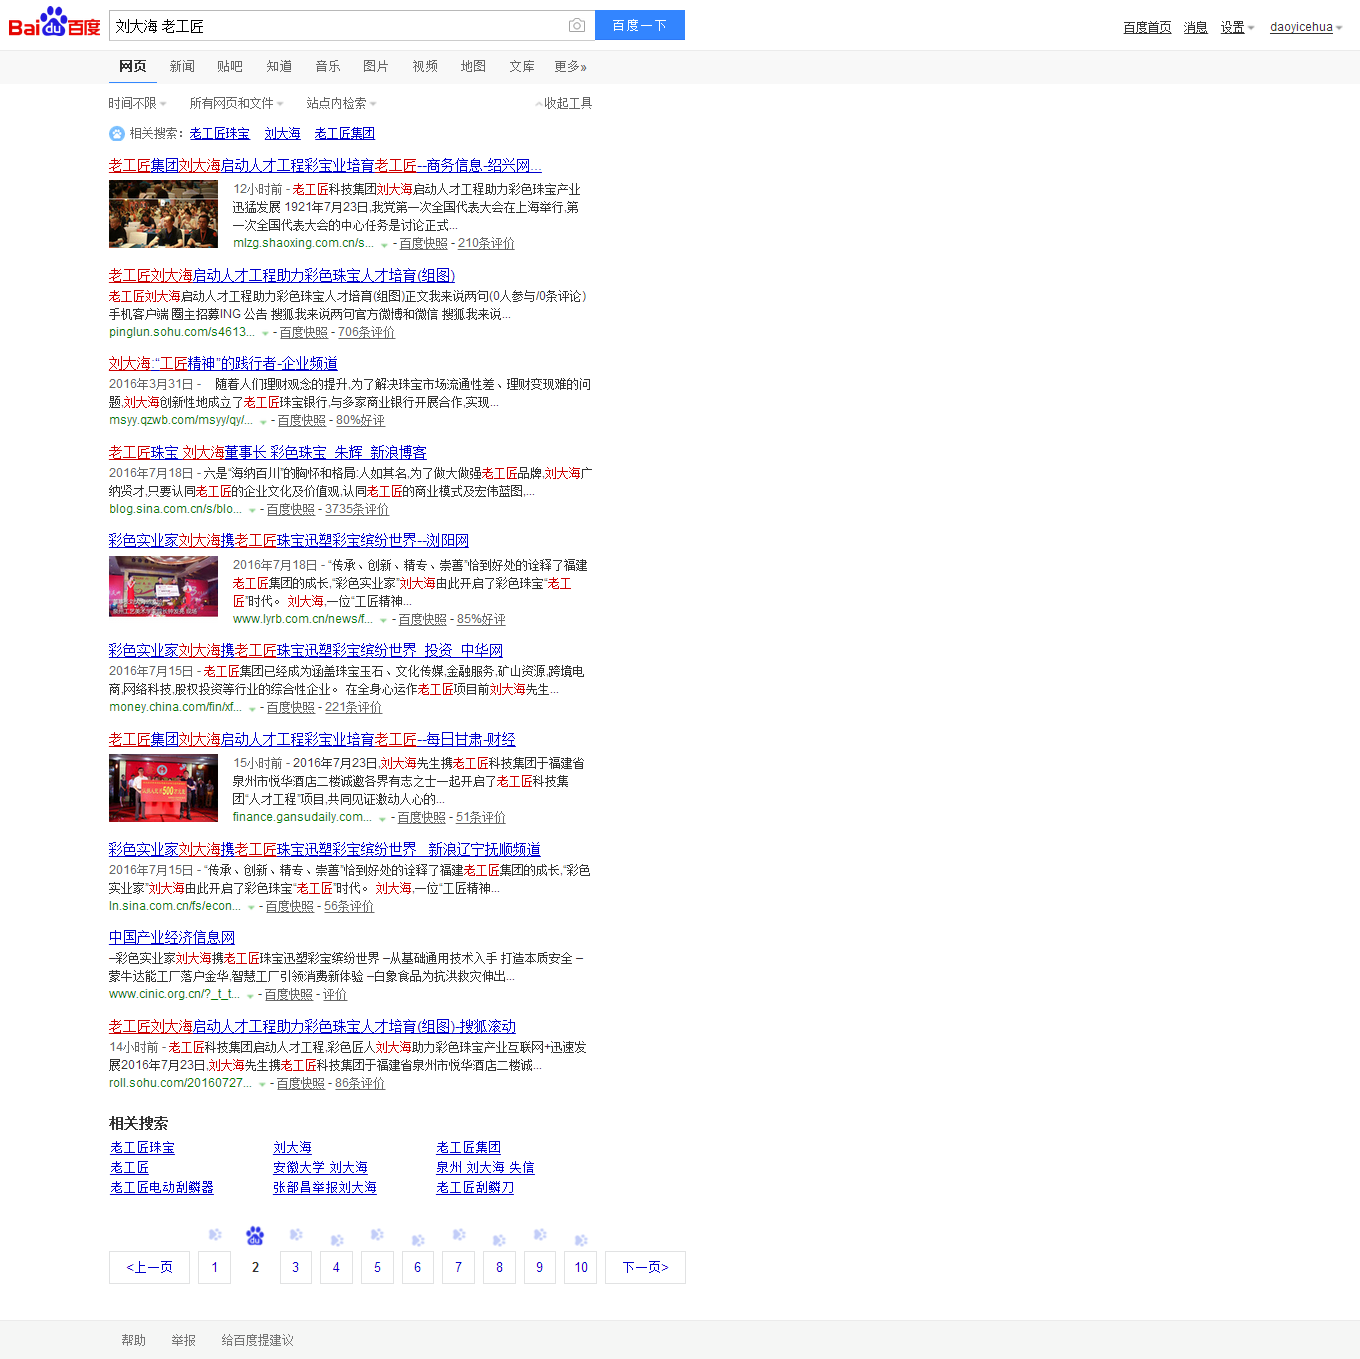Switch to the 贴吧 tab

point(230,66)
